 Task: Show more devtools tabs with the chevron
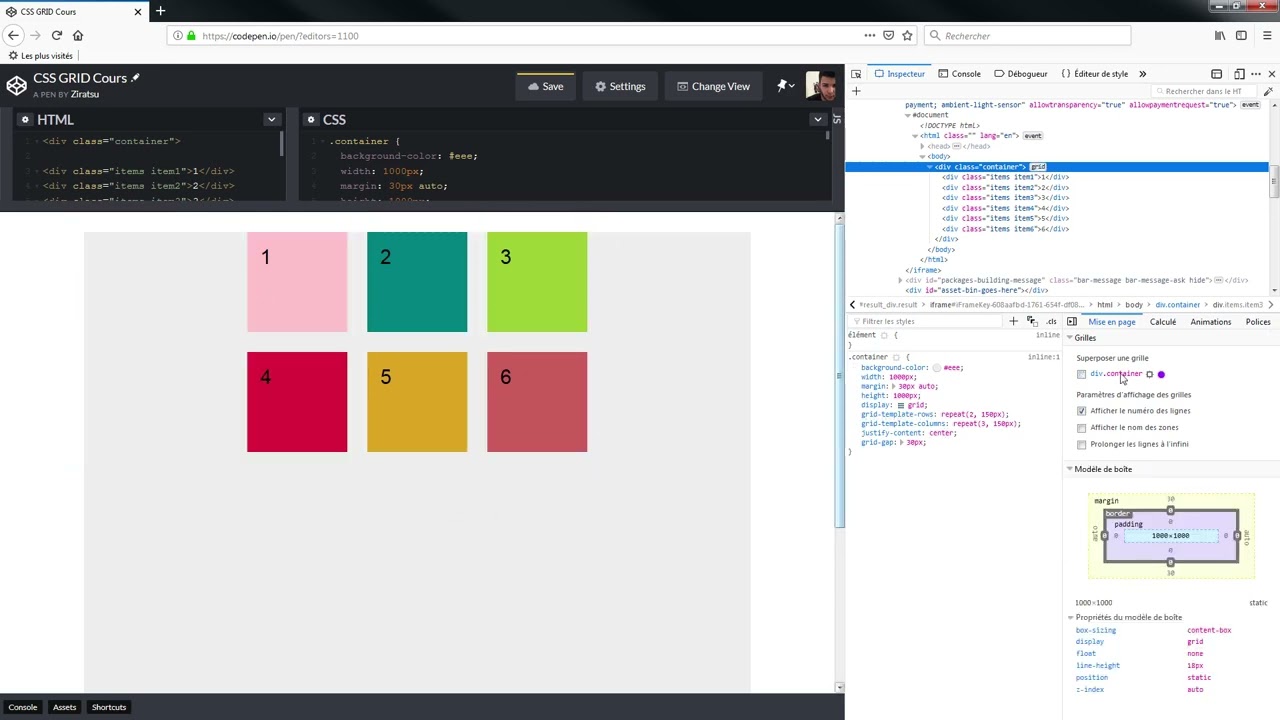tap(1142, 74)
